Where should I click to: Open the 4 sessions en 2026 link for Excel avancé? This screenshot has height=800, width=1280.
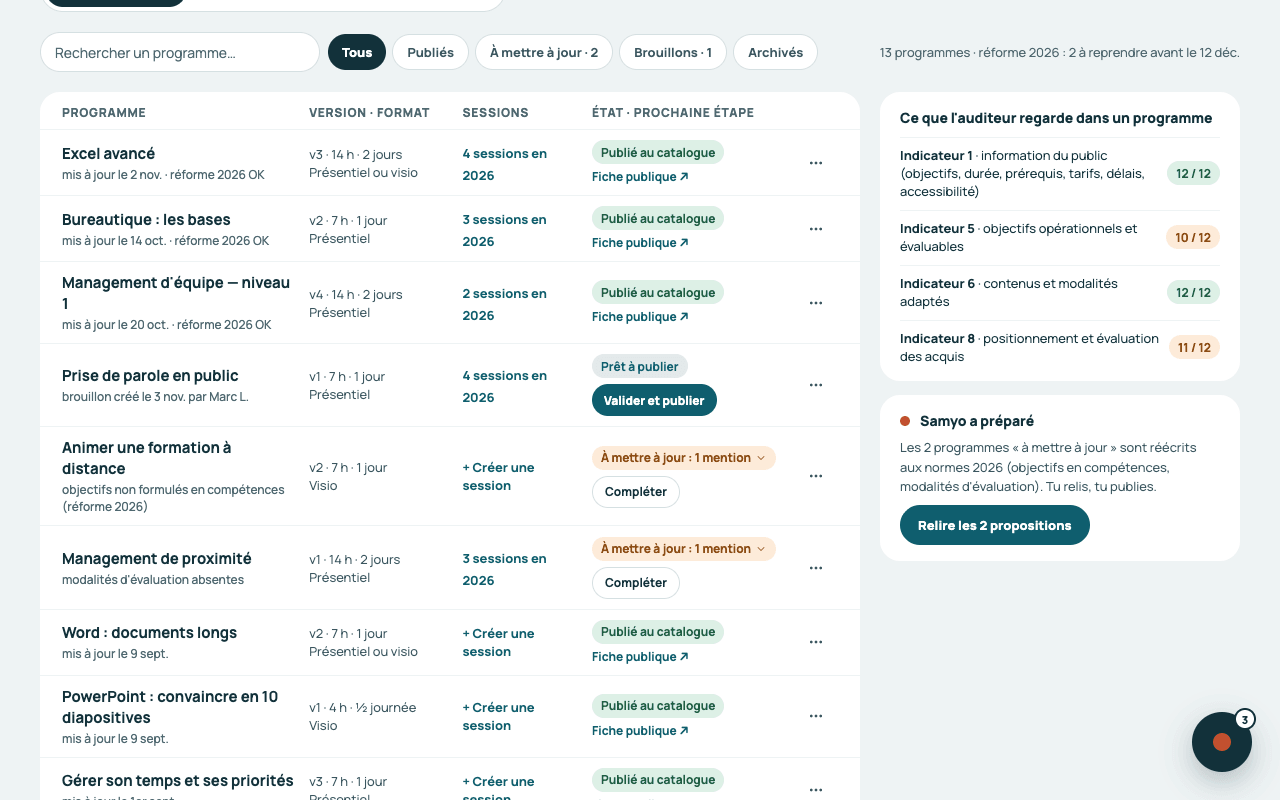[505, 164]
